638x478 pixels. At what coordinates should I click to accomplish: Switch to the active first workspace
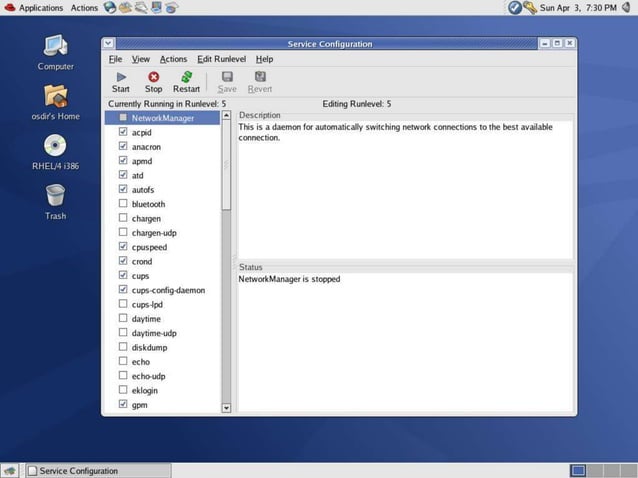click(578, 471)
